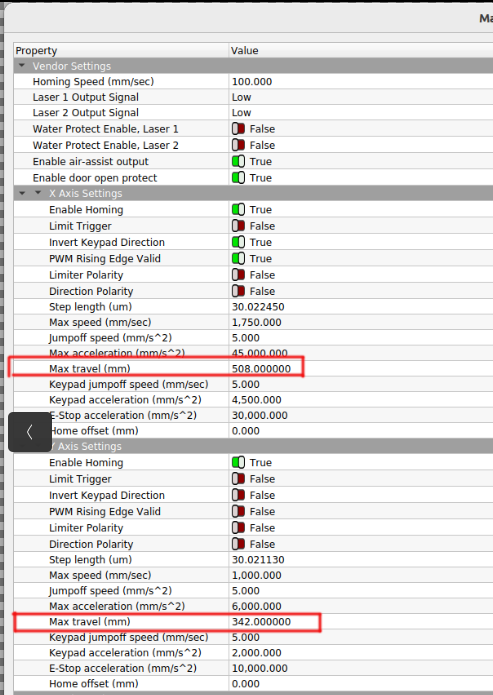Collapse the X Axis Settings group

point(38,193)
